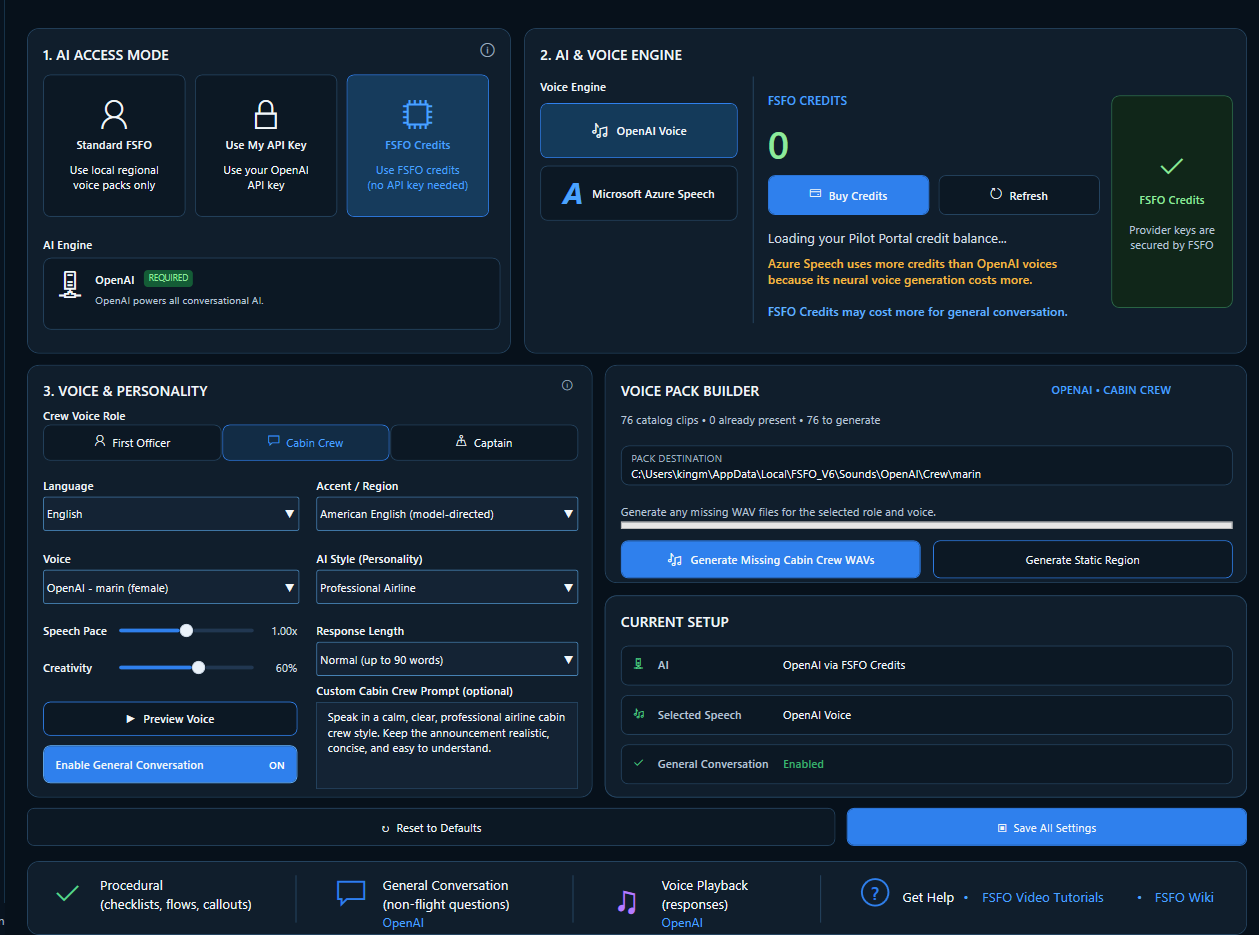Open the FSFO Video Tutorials link

click(1043, 897)
